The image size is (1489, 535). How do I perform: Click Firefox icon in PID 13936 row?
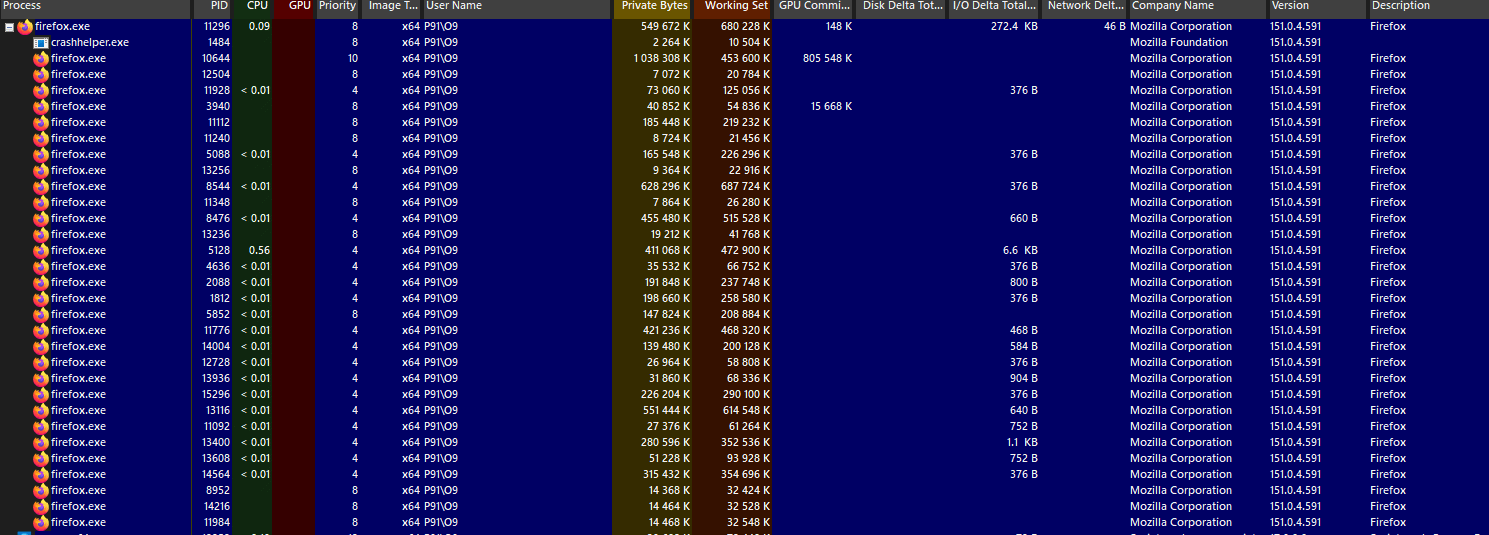pyautogui.click(x=41, y=379)
